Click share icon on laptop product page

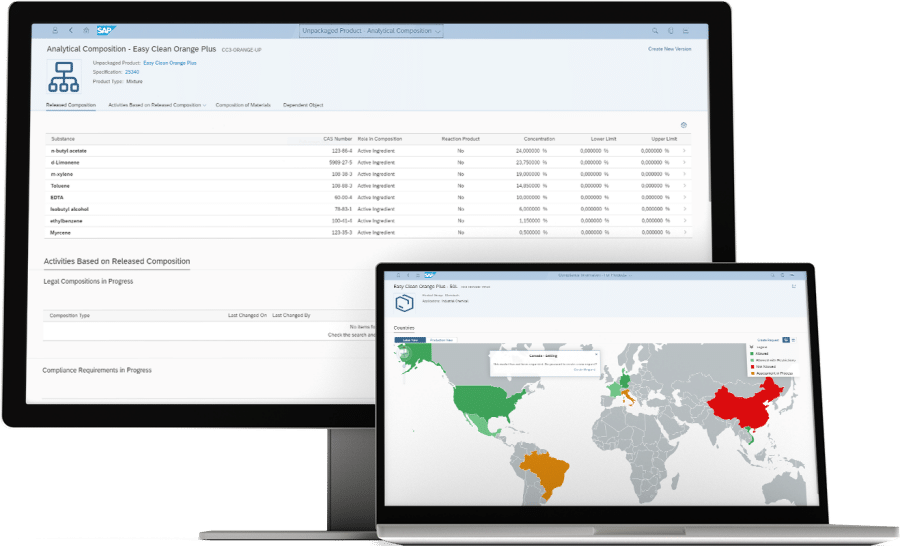click(x=794, y=286)
